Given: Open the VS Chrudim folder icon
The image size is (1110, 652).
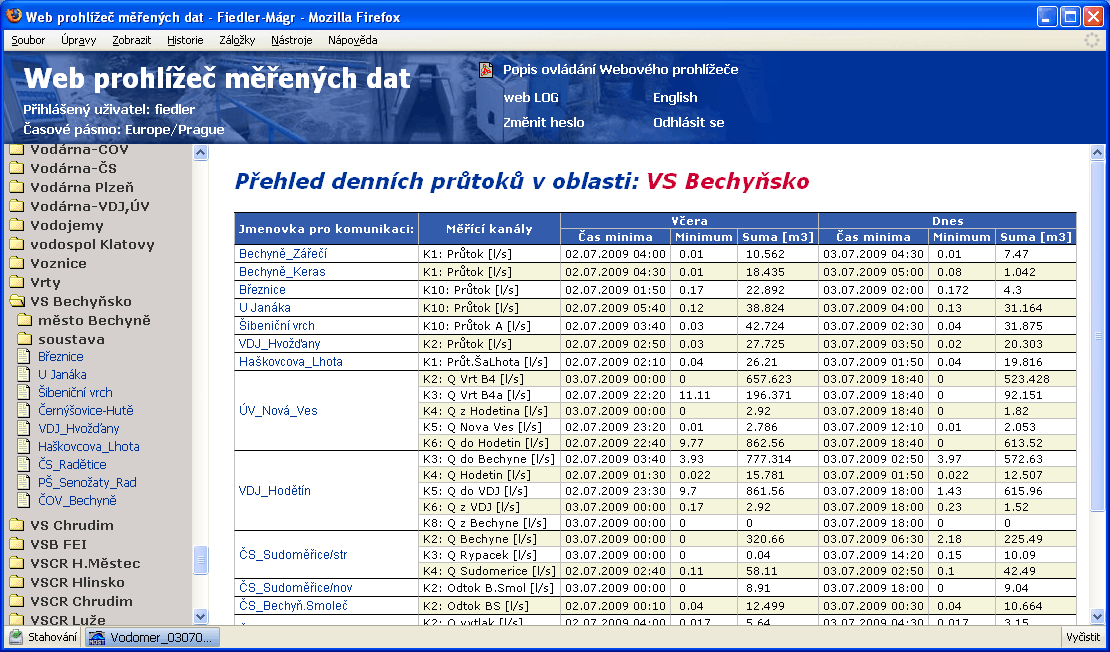Looking at the screenshot, I should pyautogui.click(x=17, y=525).
